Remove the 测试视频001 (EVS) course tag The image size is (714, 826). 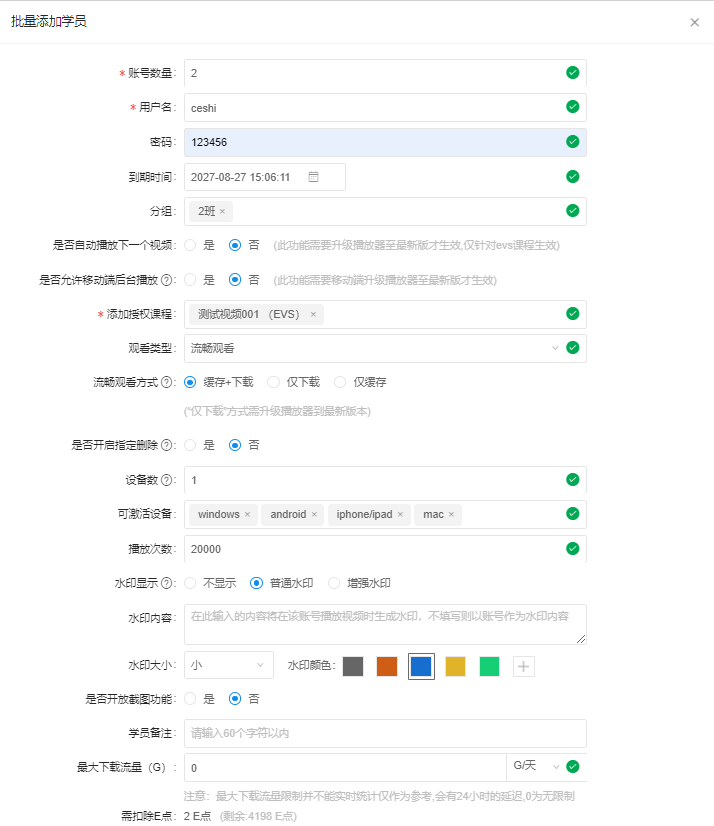point(313,314)
